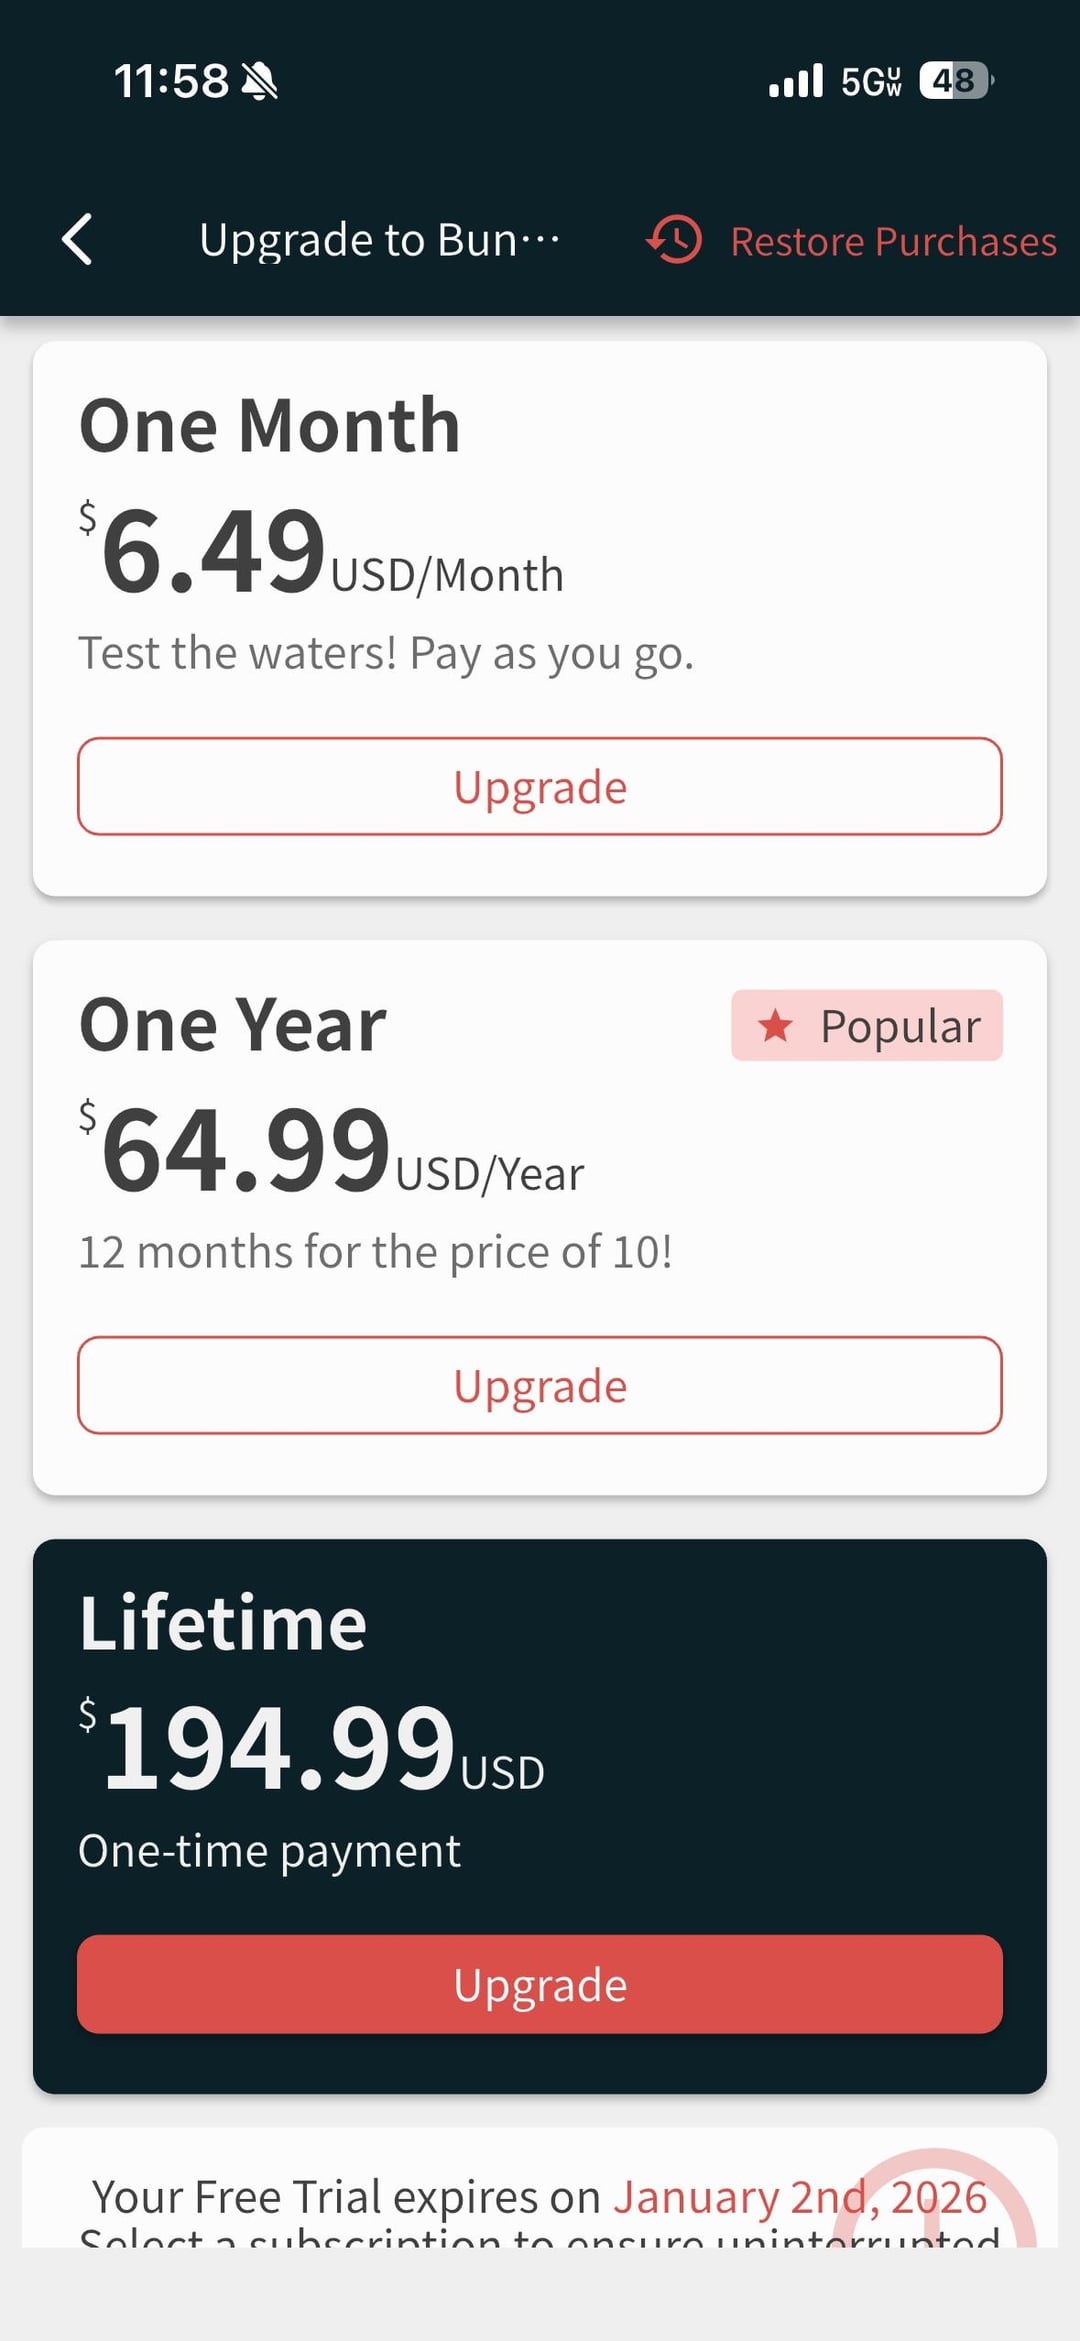The height and width of the screenshot is (2341, 1080).
Task: Tap the Lifetime plan heading
Action: 223,1623
